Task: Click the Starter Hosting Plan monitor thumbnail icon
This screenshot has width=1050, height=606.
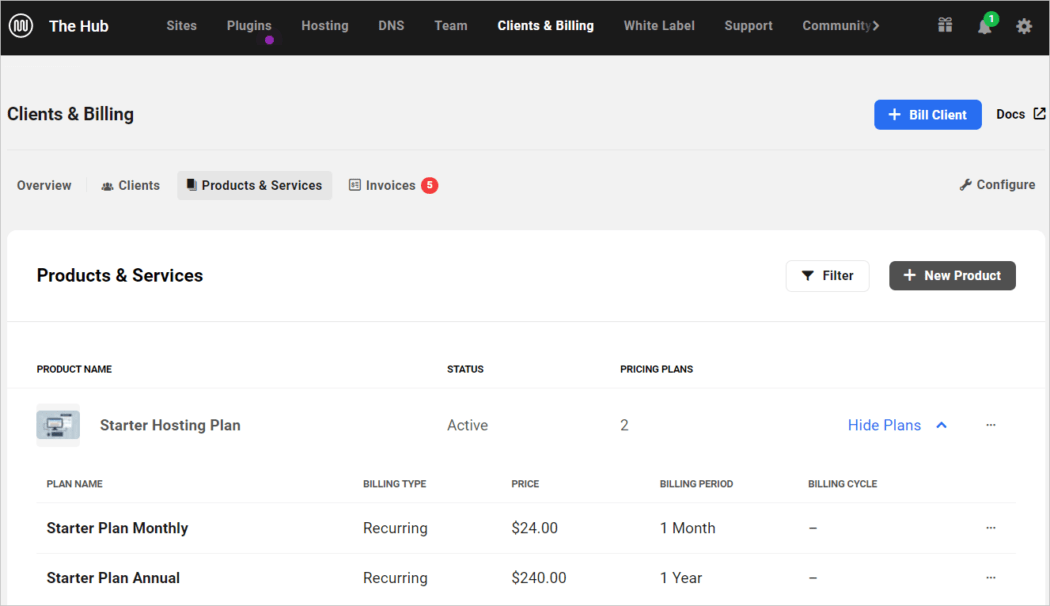Action: [57, 424]
